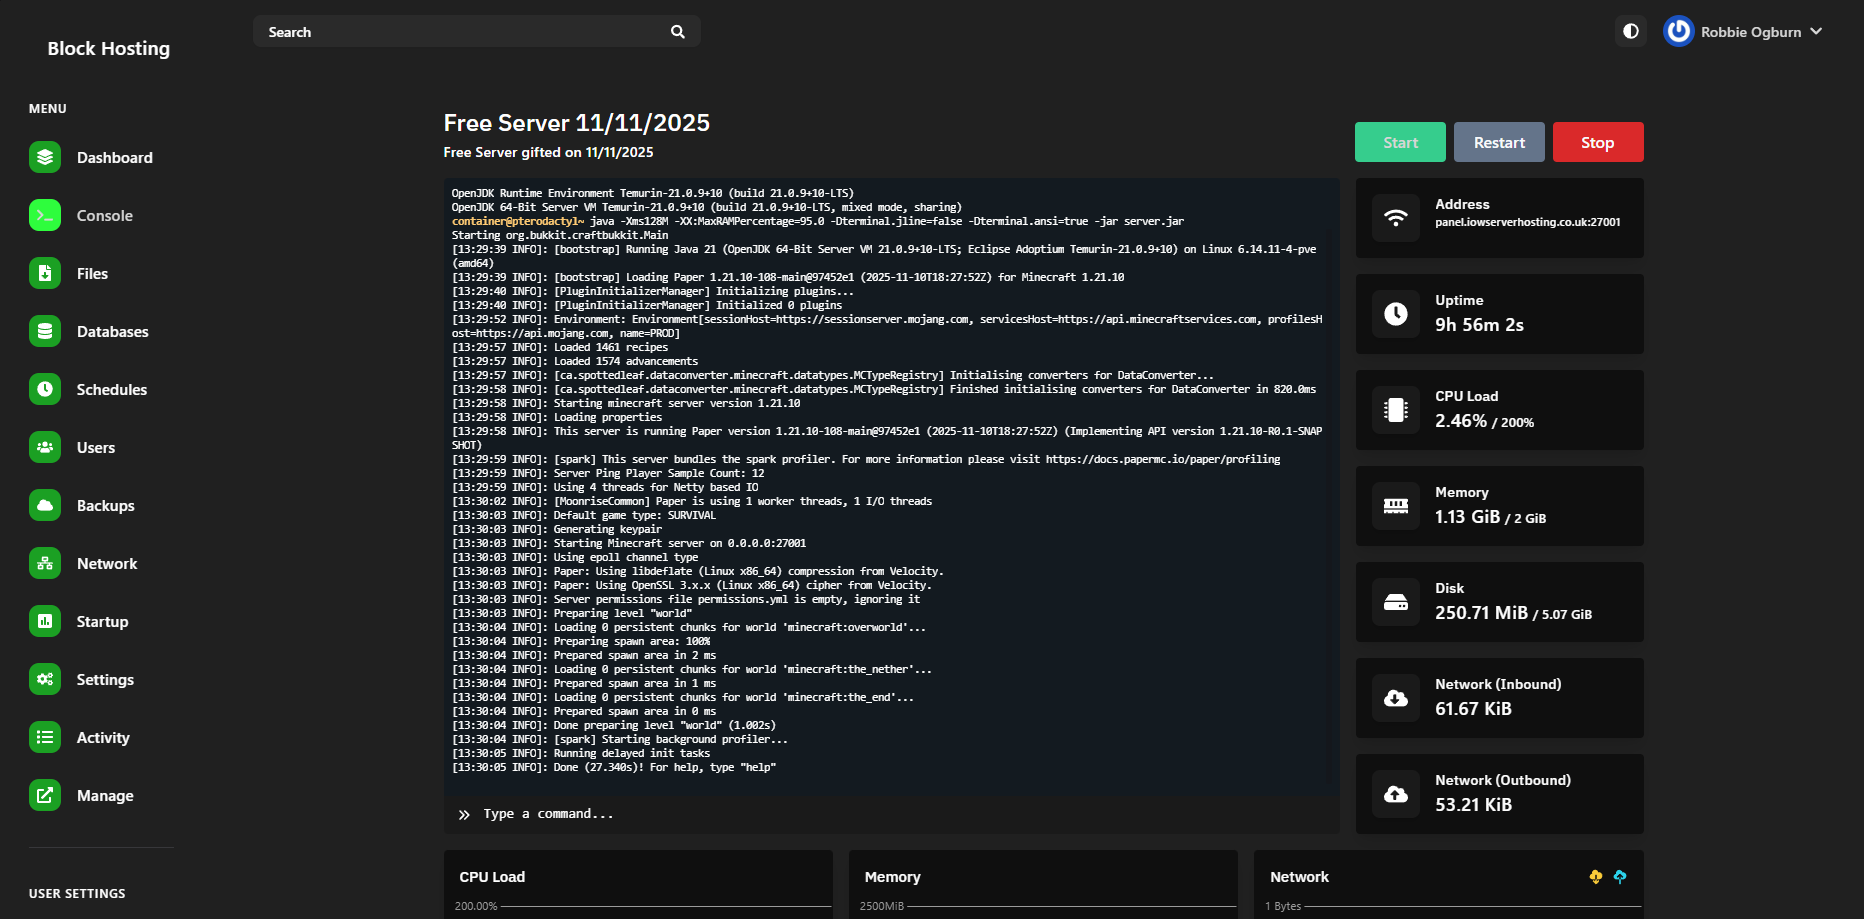Go to server Settings
Viewport: 1864px width, 919px height.
(105, 680)
